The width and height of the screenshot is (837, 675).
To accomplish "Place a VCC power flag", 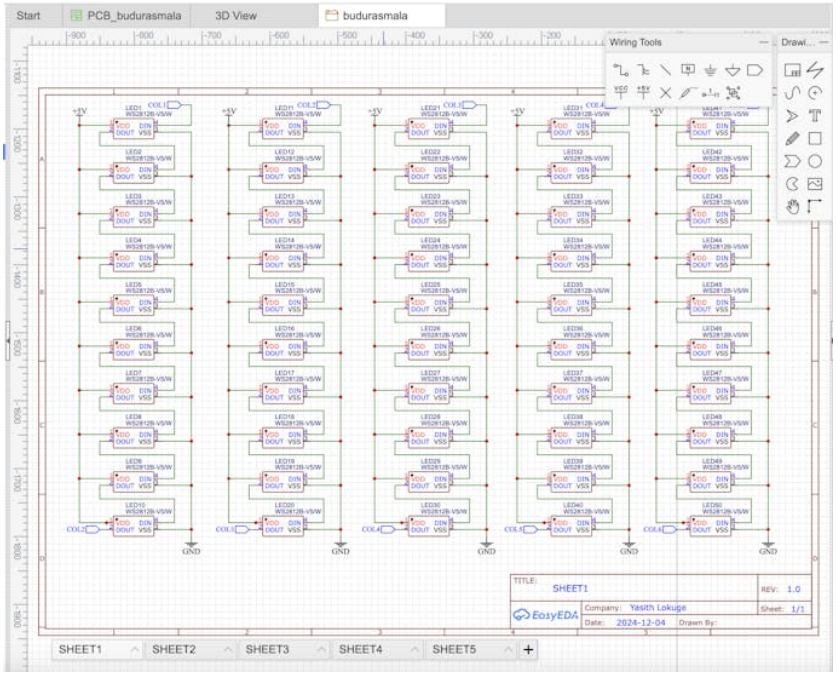I will 620,92.
